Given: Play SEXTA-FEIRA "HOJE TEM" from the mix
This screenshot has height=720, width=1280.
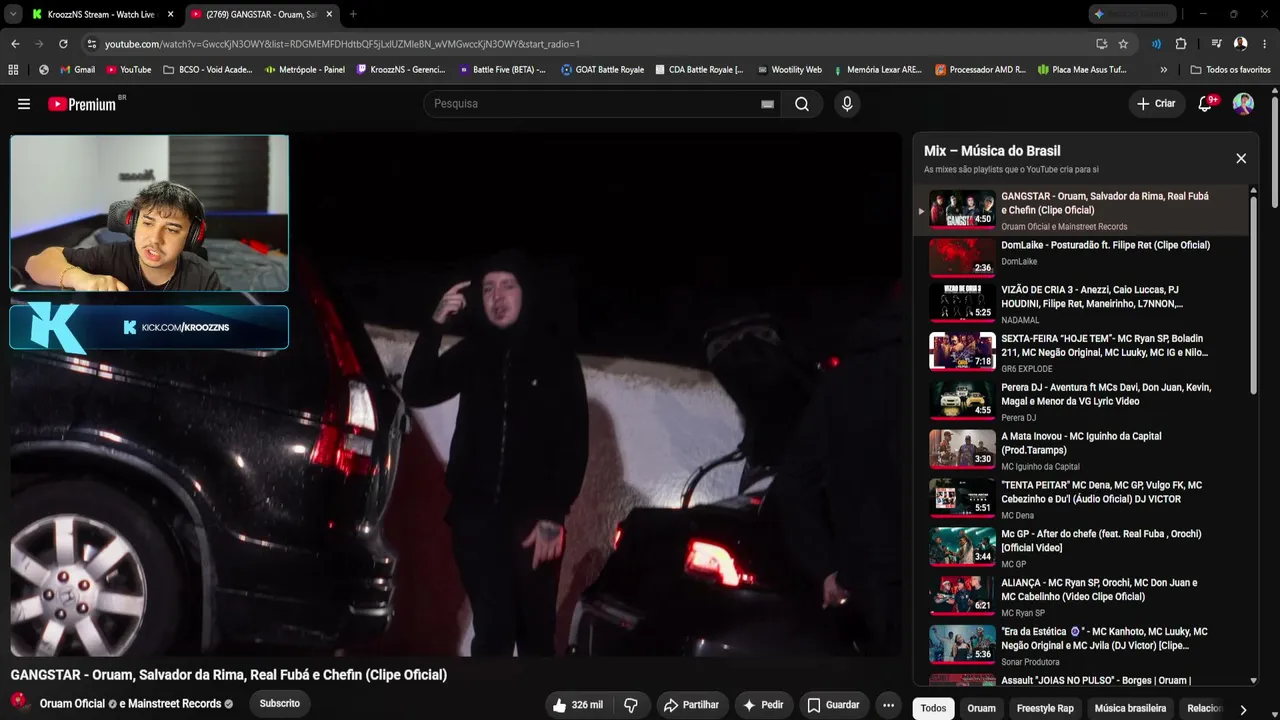Looking at the screenshot, I should tap(1082, 353).
